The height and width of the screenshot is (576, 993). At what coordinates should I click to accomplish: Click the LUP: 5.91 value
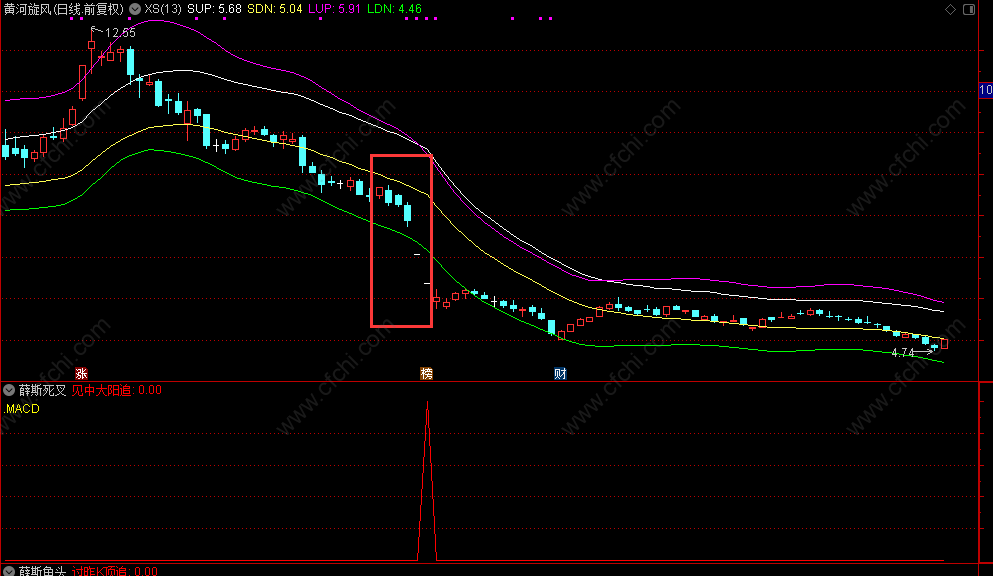tap(334, 9)
